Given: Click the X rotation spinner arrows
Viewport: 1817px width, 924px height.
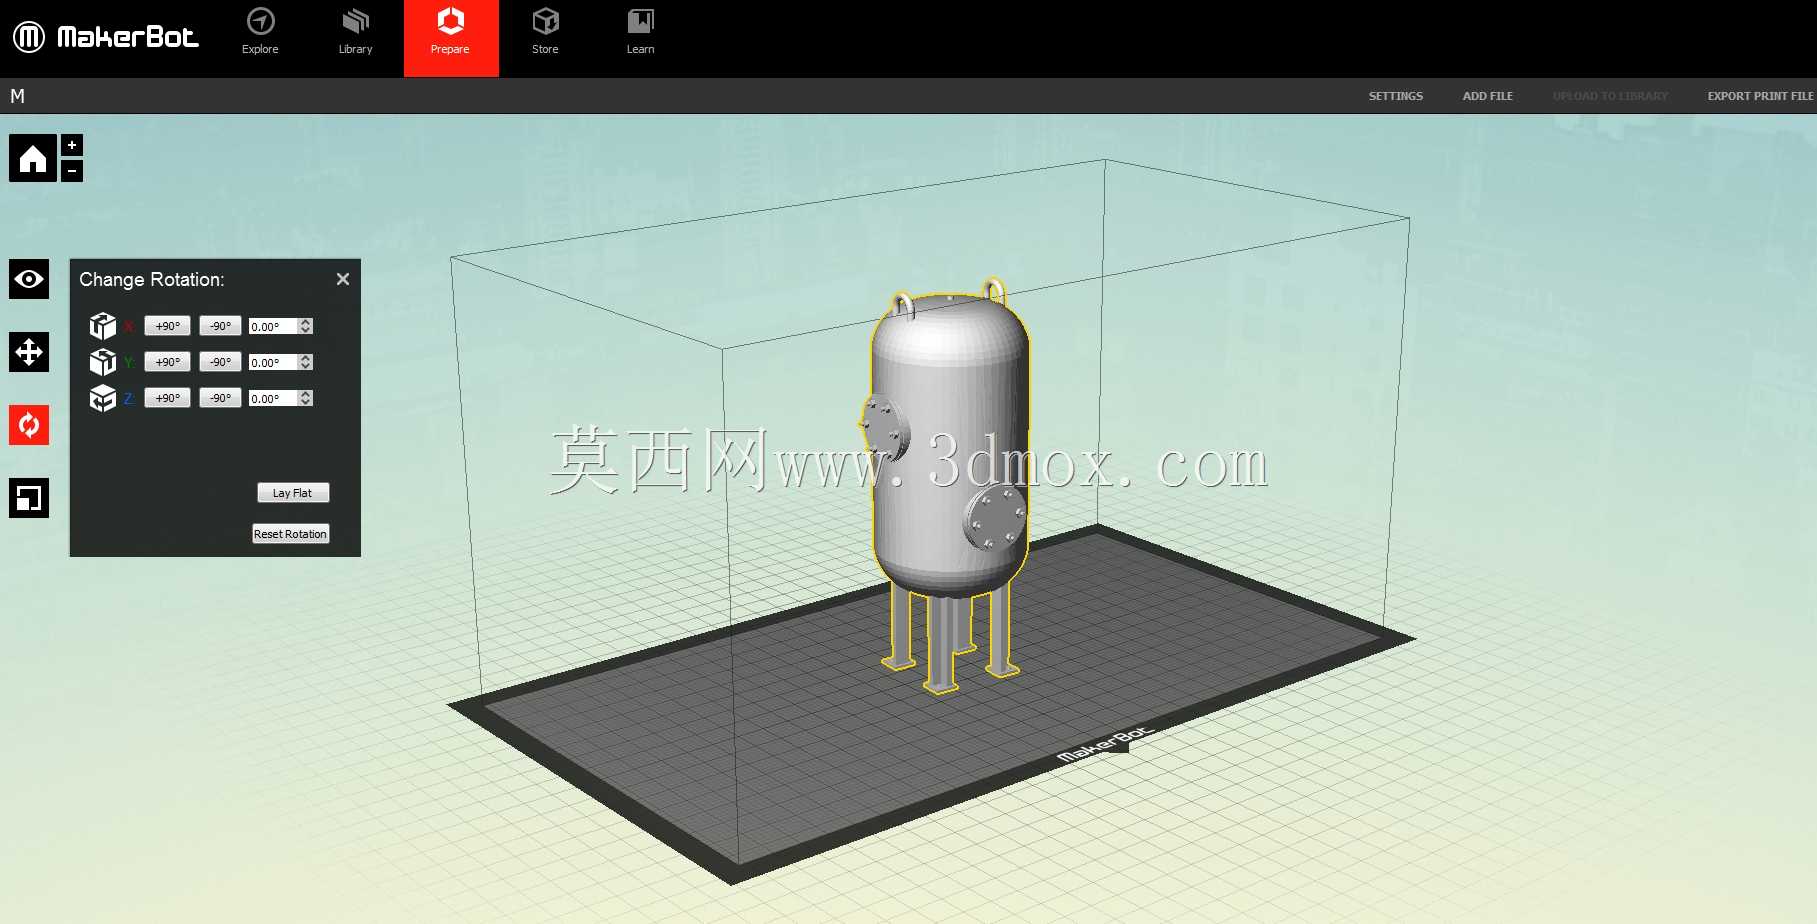Looking at the screenshot, I should tap(306, 326).
